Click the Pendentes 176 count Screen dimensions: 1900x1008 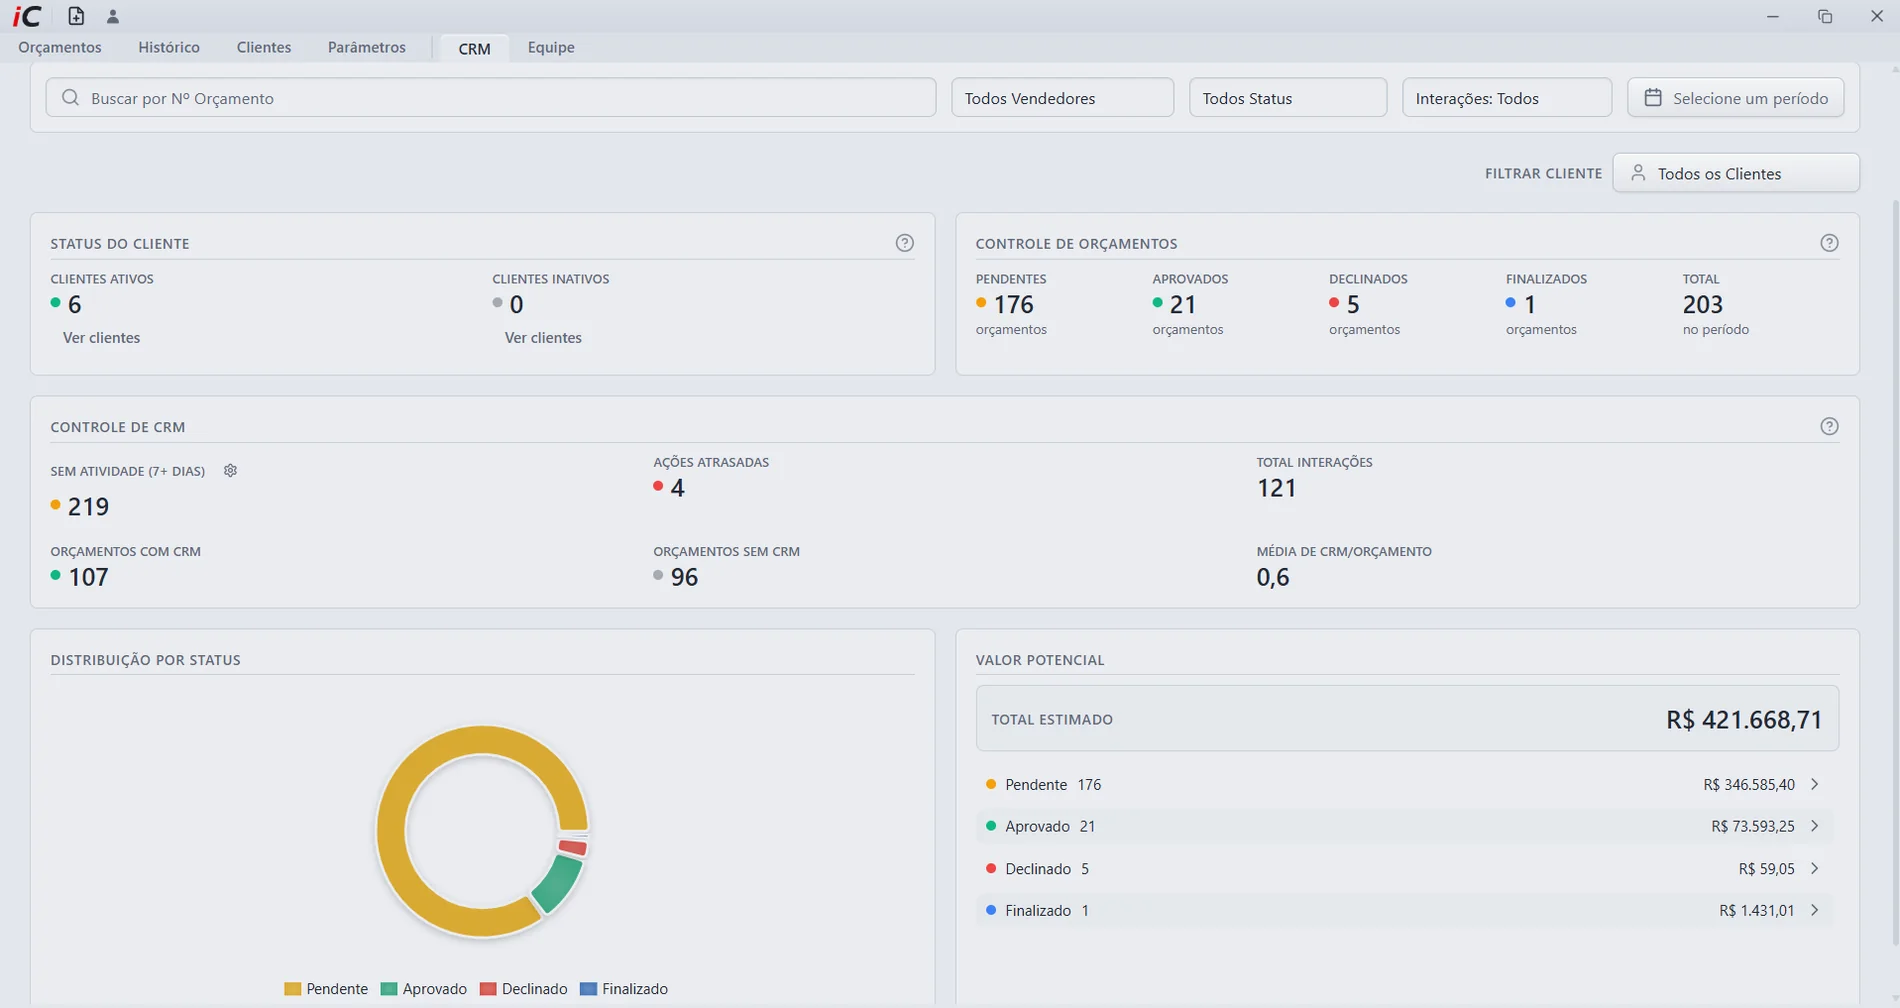pos(1013,305)
